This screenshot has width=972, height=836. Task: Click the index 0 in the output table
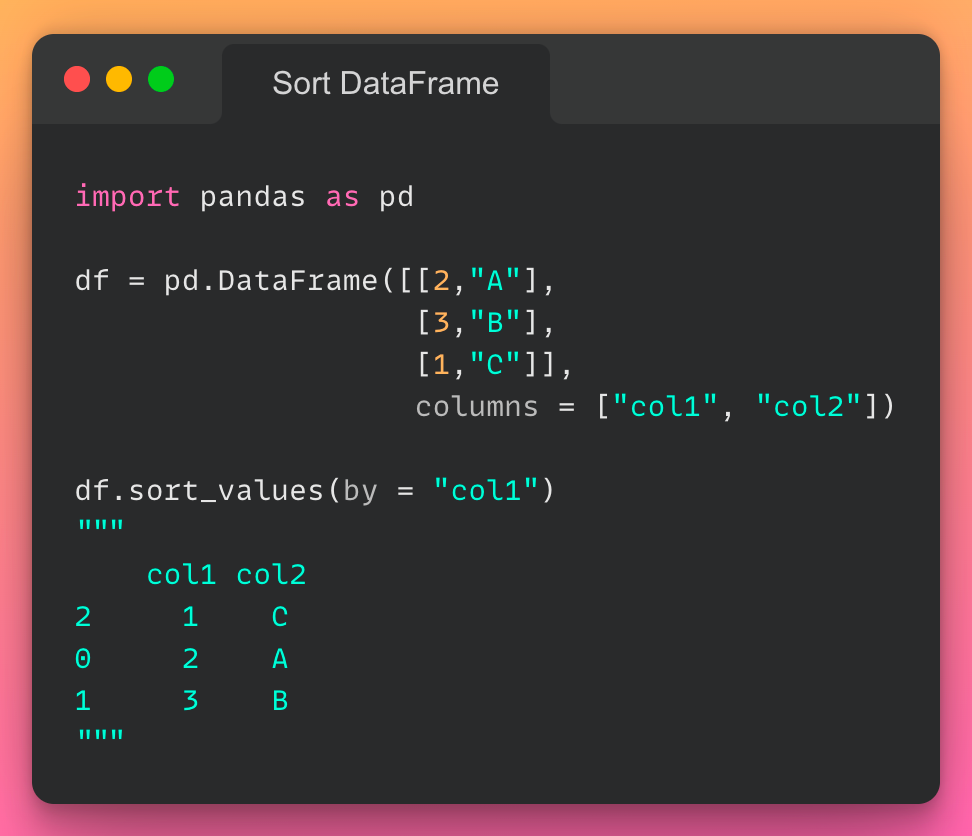click(83, 659)
